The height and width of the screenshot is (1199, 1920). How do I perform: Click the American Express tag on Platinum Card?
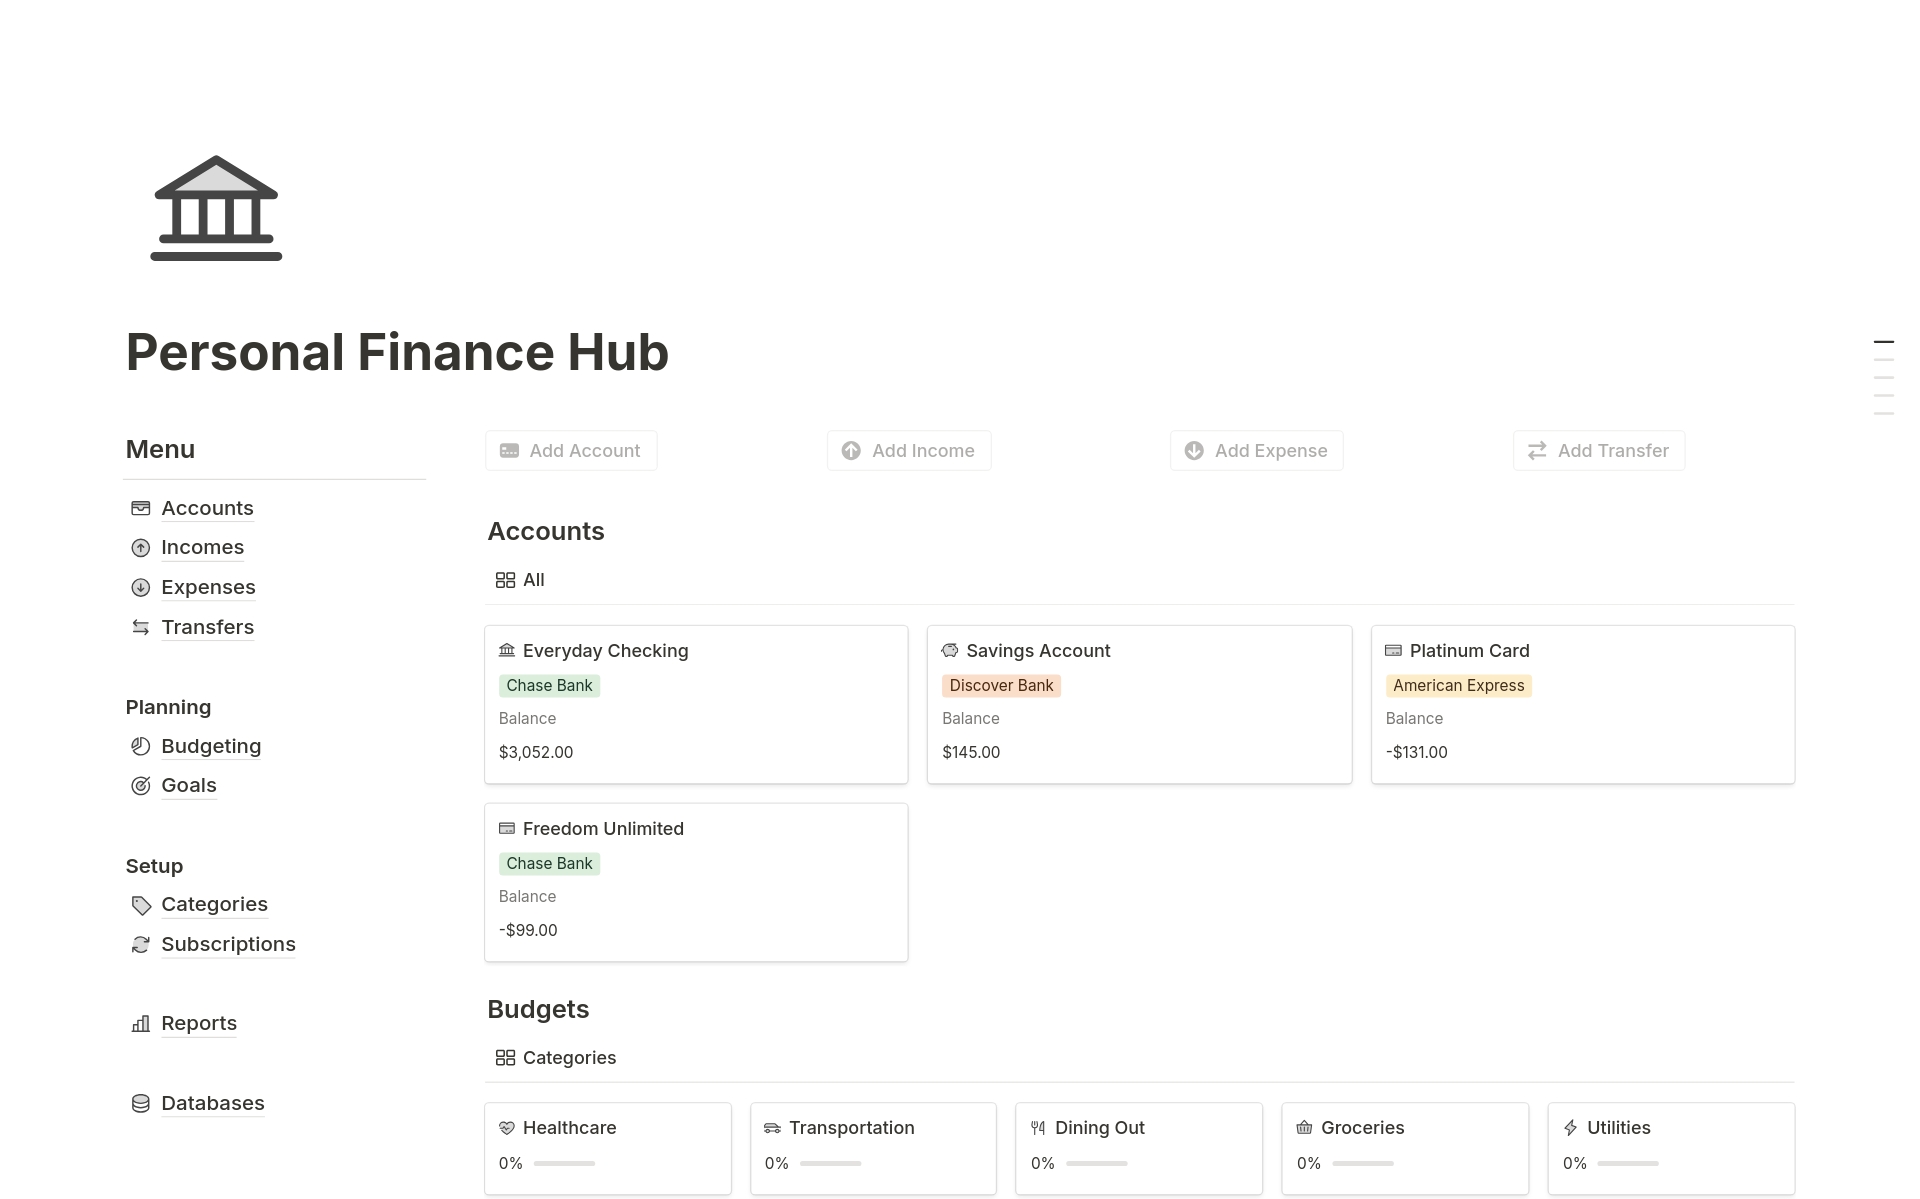click(1458, 686)
